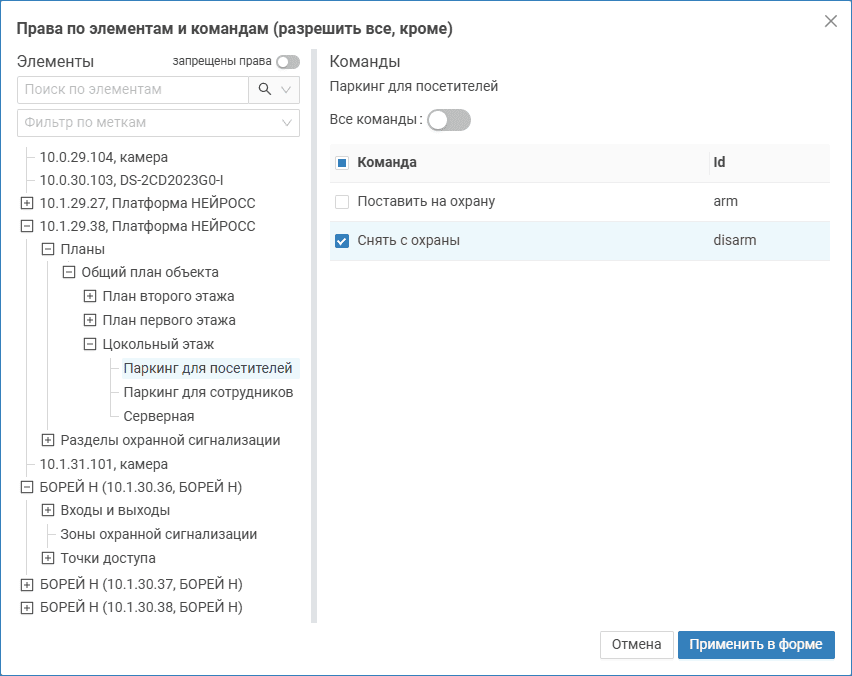Toggle the 'запрещены права' switch
This screenshot has height=676, width=852.
pyautogui.click(x=288, y=62)
